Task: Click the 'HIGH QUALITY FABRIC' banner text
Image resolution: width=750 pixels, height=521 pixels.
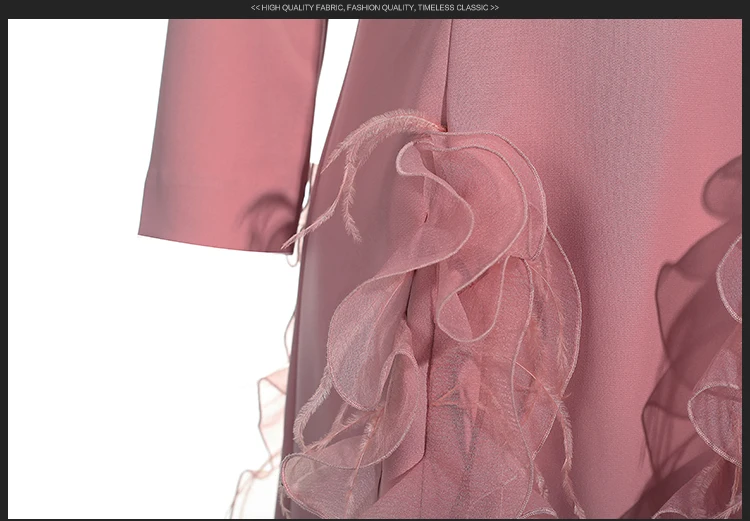Action: tap(375, 8)
